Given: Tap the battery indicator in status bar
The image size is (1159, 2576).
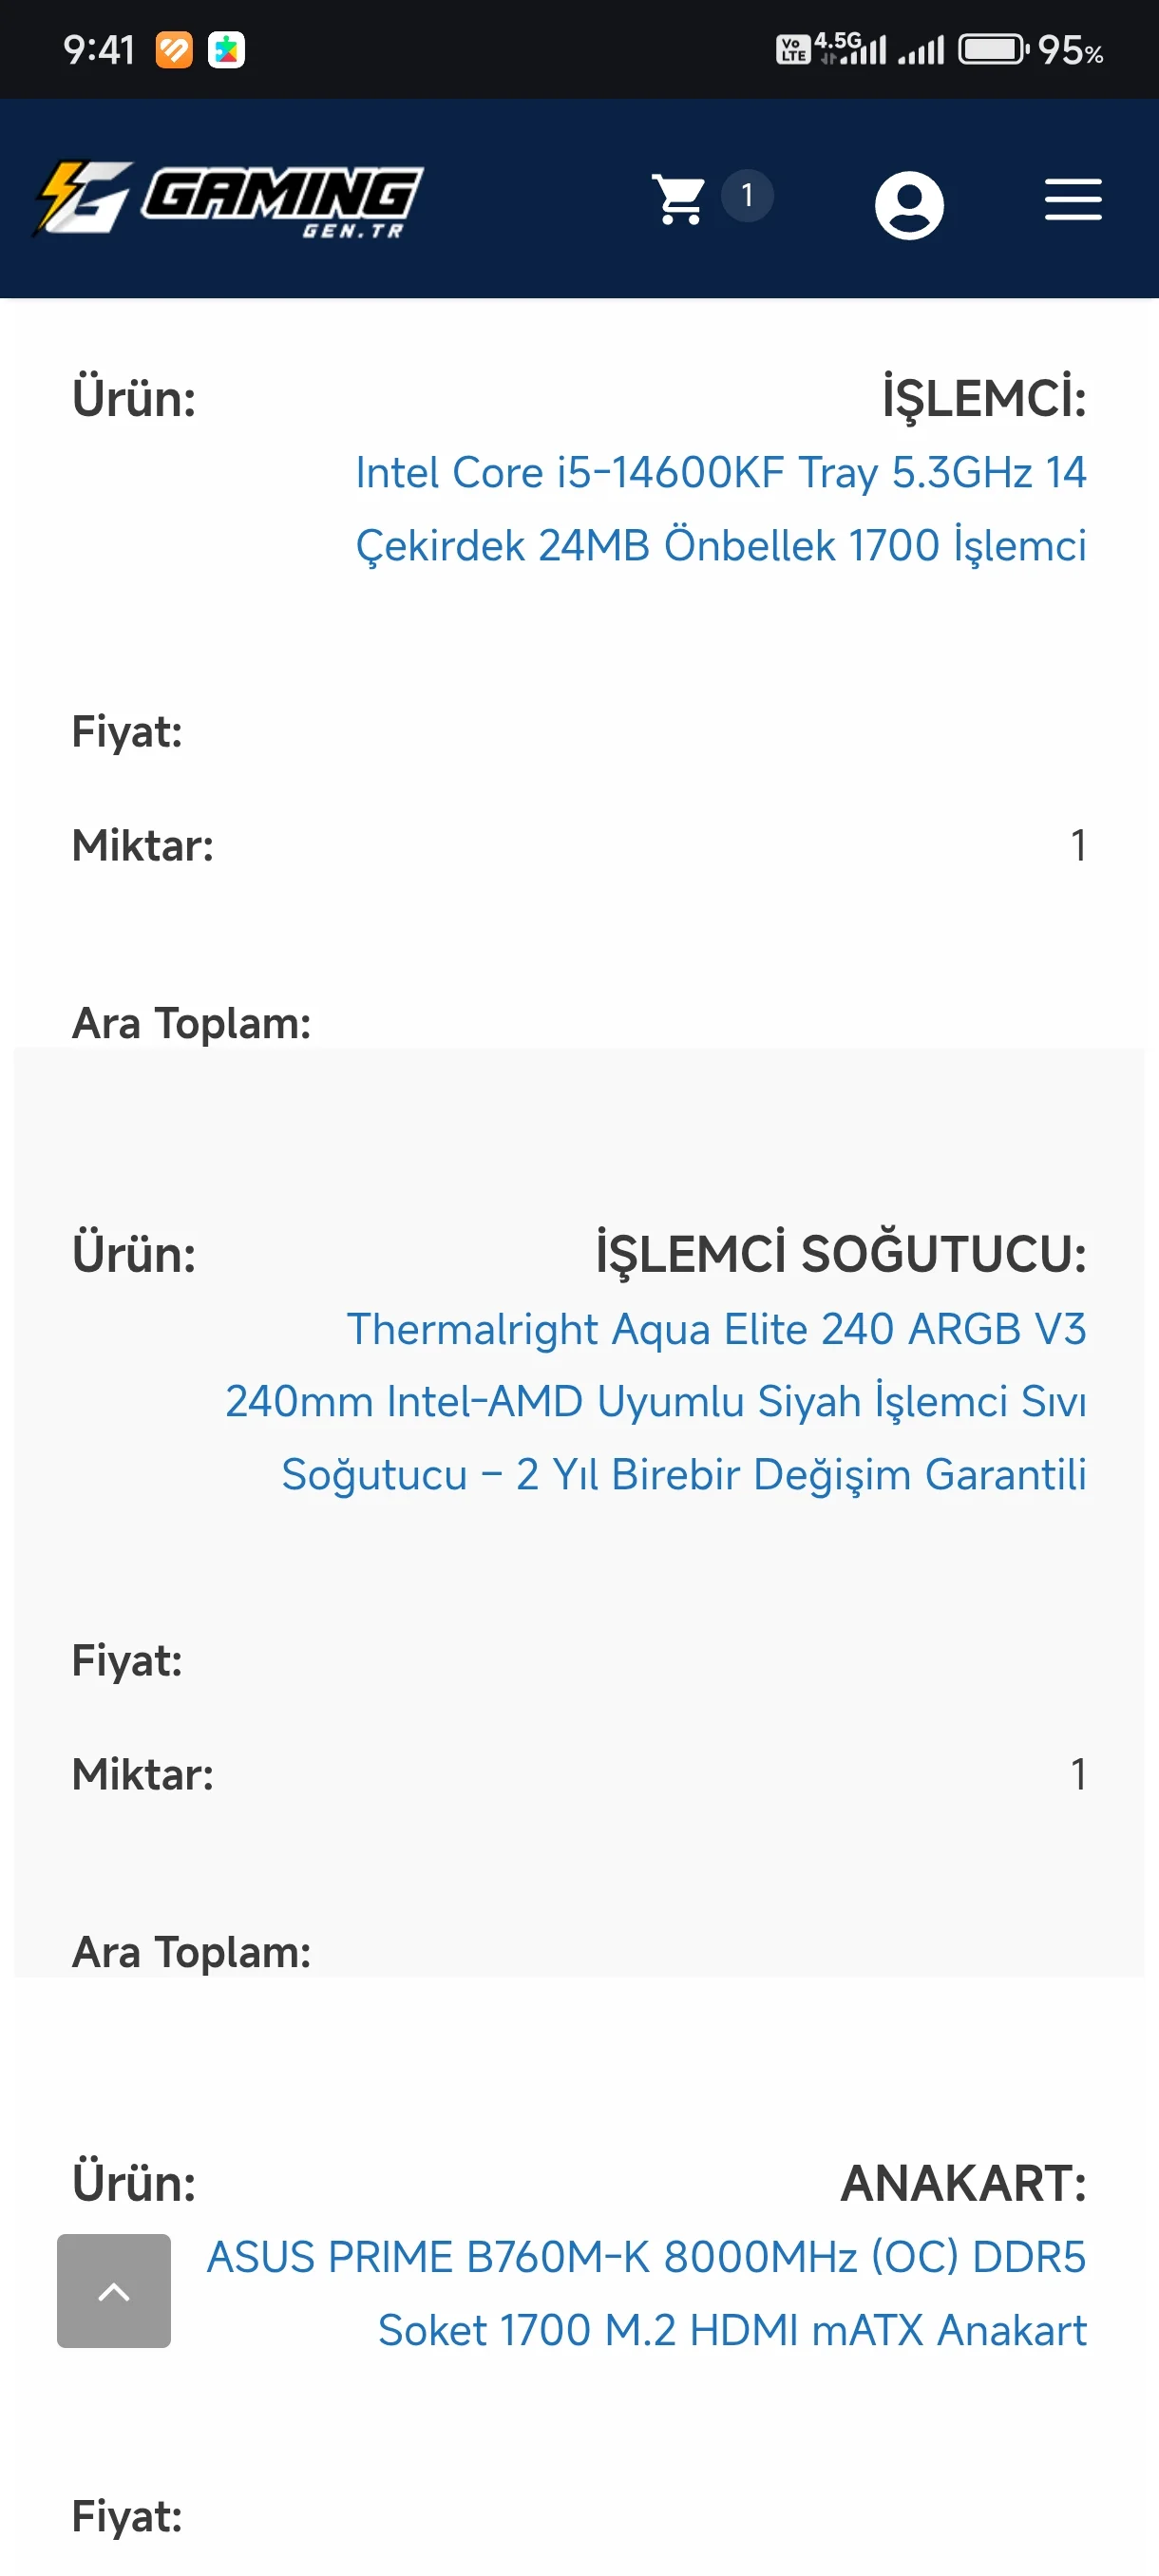Looking at the screenshot, I should (x=992, y=49).
